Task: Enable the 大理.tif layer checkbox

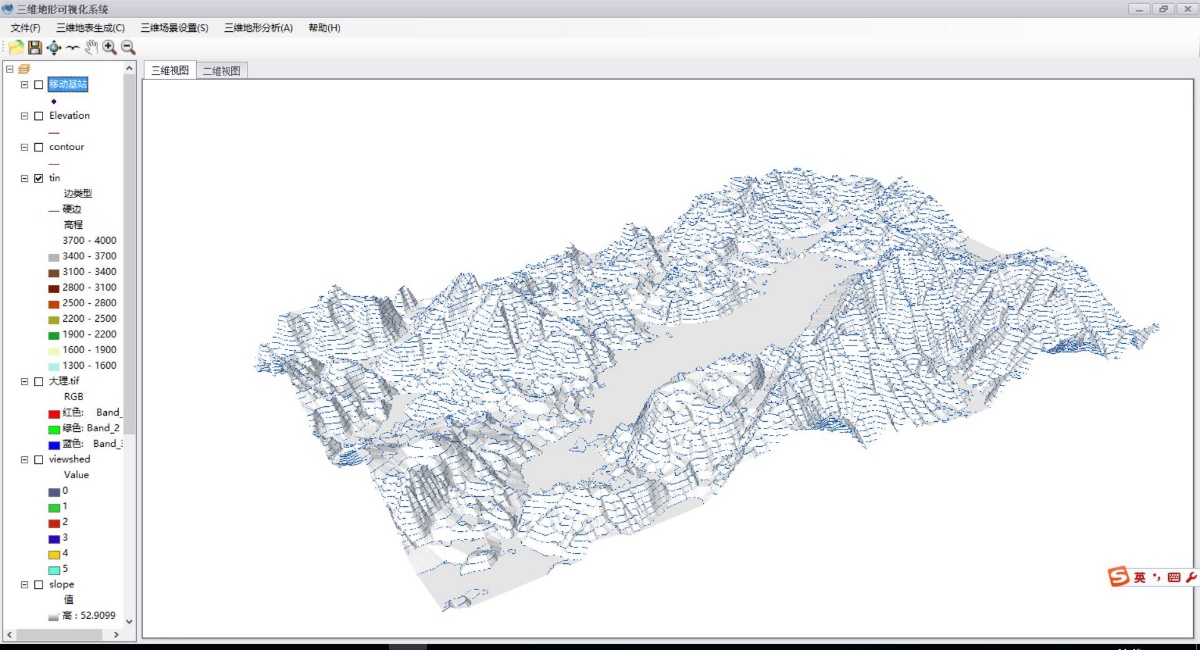Action: (x=39, y=382)
